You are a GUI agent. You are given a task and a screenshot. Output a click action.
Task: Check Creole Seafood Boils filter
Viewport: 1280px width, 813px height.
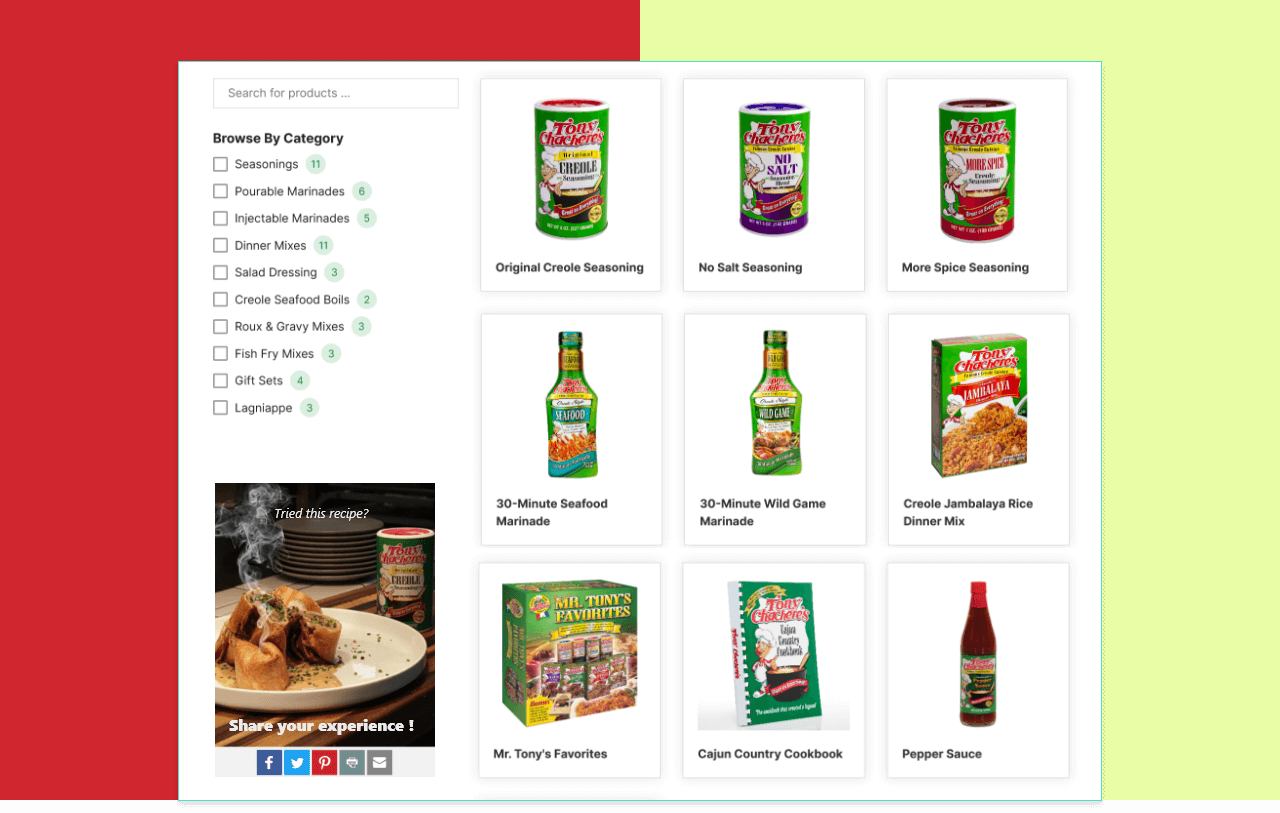point(220,299)
